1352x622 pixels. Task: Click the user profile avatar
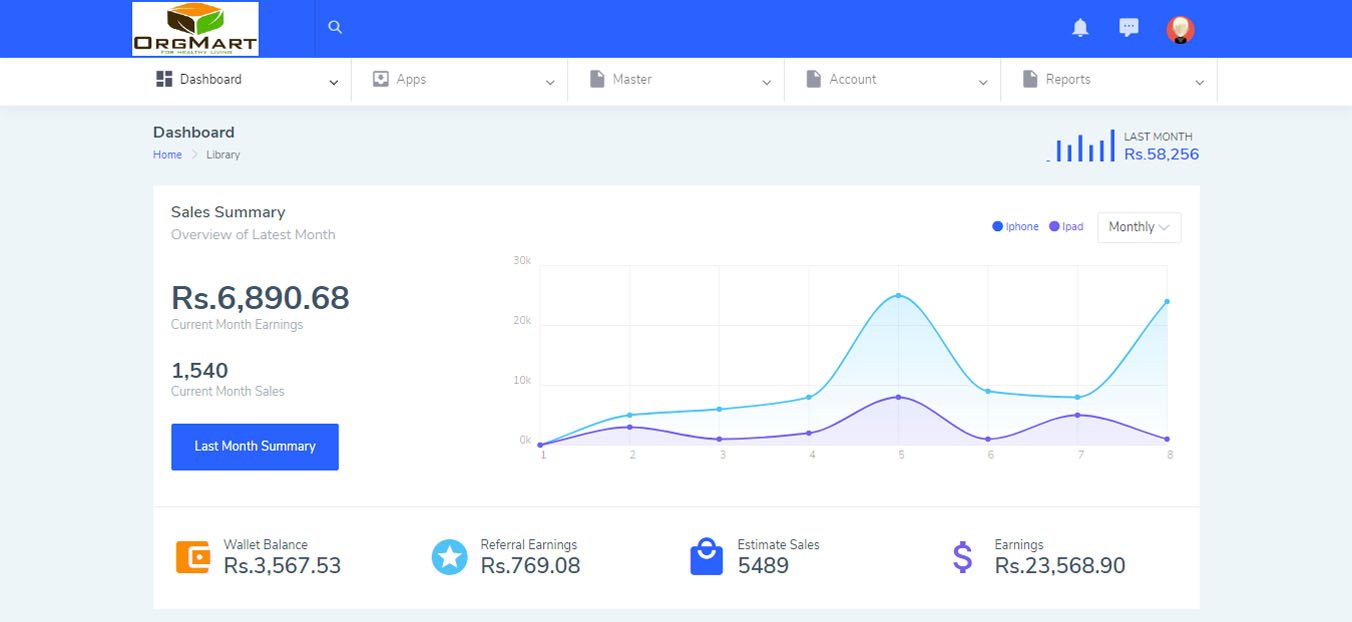click(1180, 29)
